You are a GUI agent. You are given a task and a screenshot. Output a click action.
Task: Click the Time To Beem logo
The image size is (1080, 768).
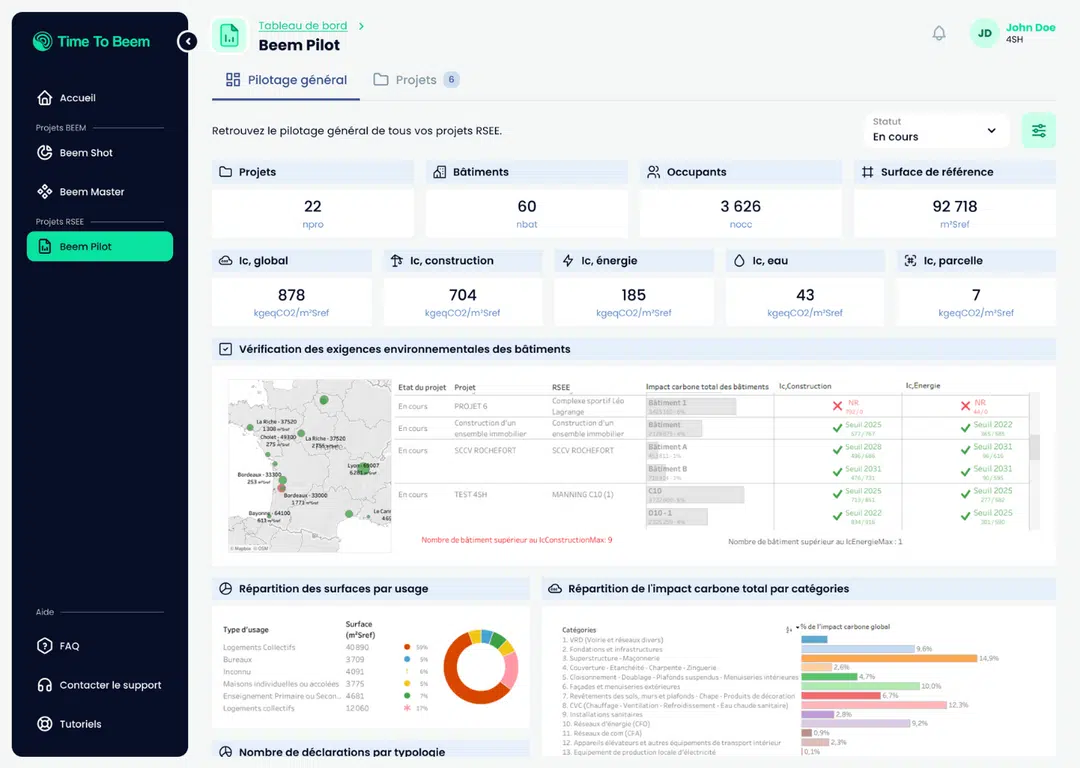click(92, 41)
